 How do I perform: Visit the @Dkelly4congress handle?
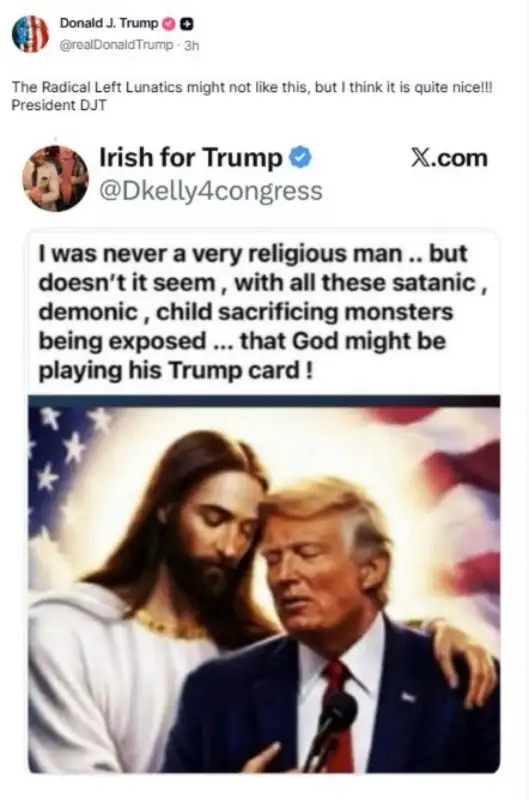(x=210, y=191)
